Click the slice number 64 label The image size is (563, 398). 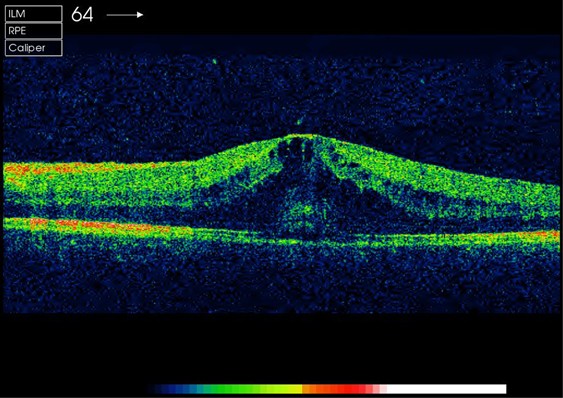point(82,15)
